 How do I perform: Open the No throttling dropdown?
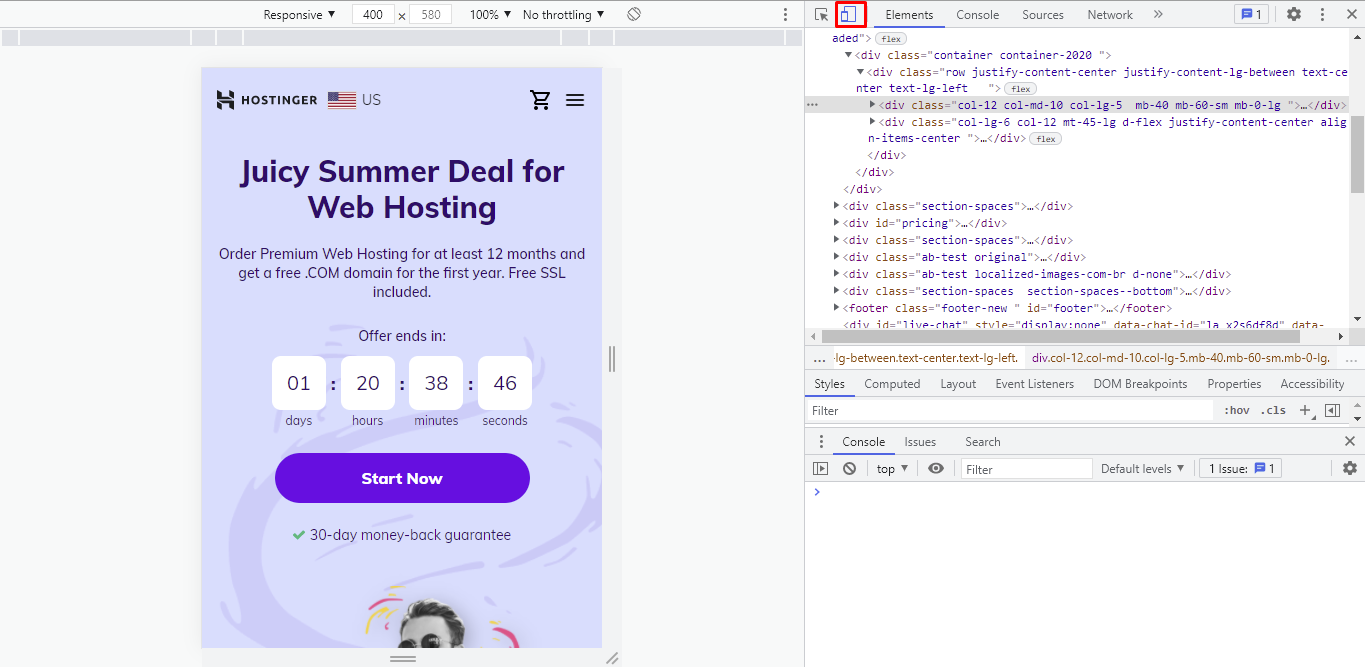click(x=563, y=14)
